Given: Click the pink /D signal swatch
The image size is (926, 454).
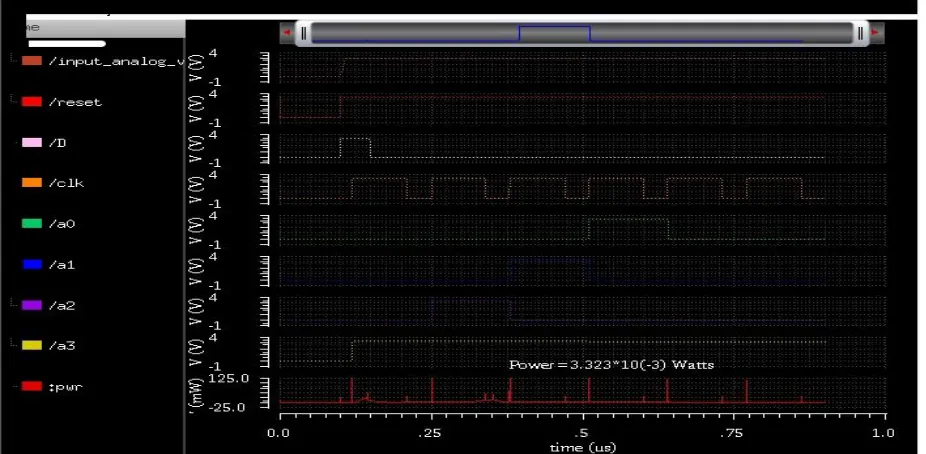Looking at the screenshot, I should [31, 143].
